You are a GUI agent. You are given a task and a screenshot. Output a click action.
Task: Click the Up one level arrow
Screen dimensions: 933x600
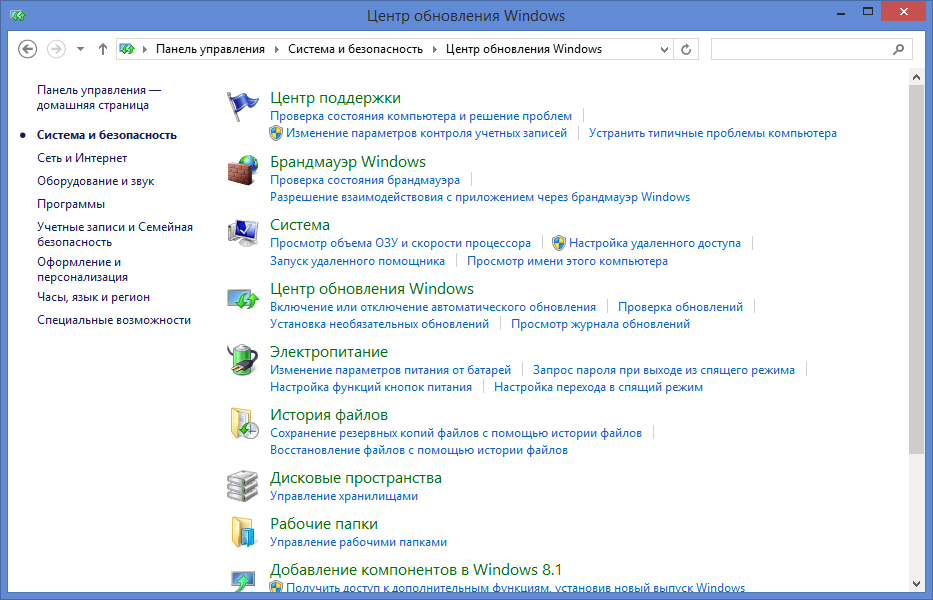tap(102, 49)
